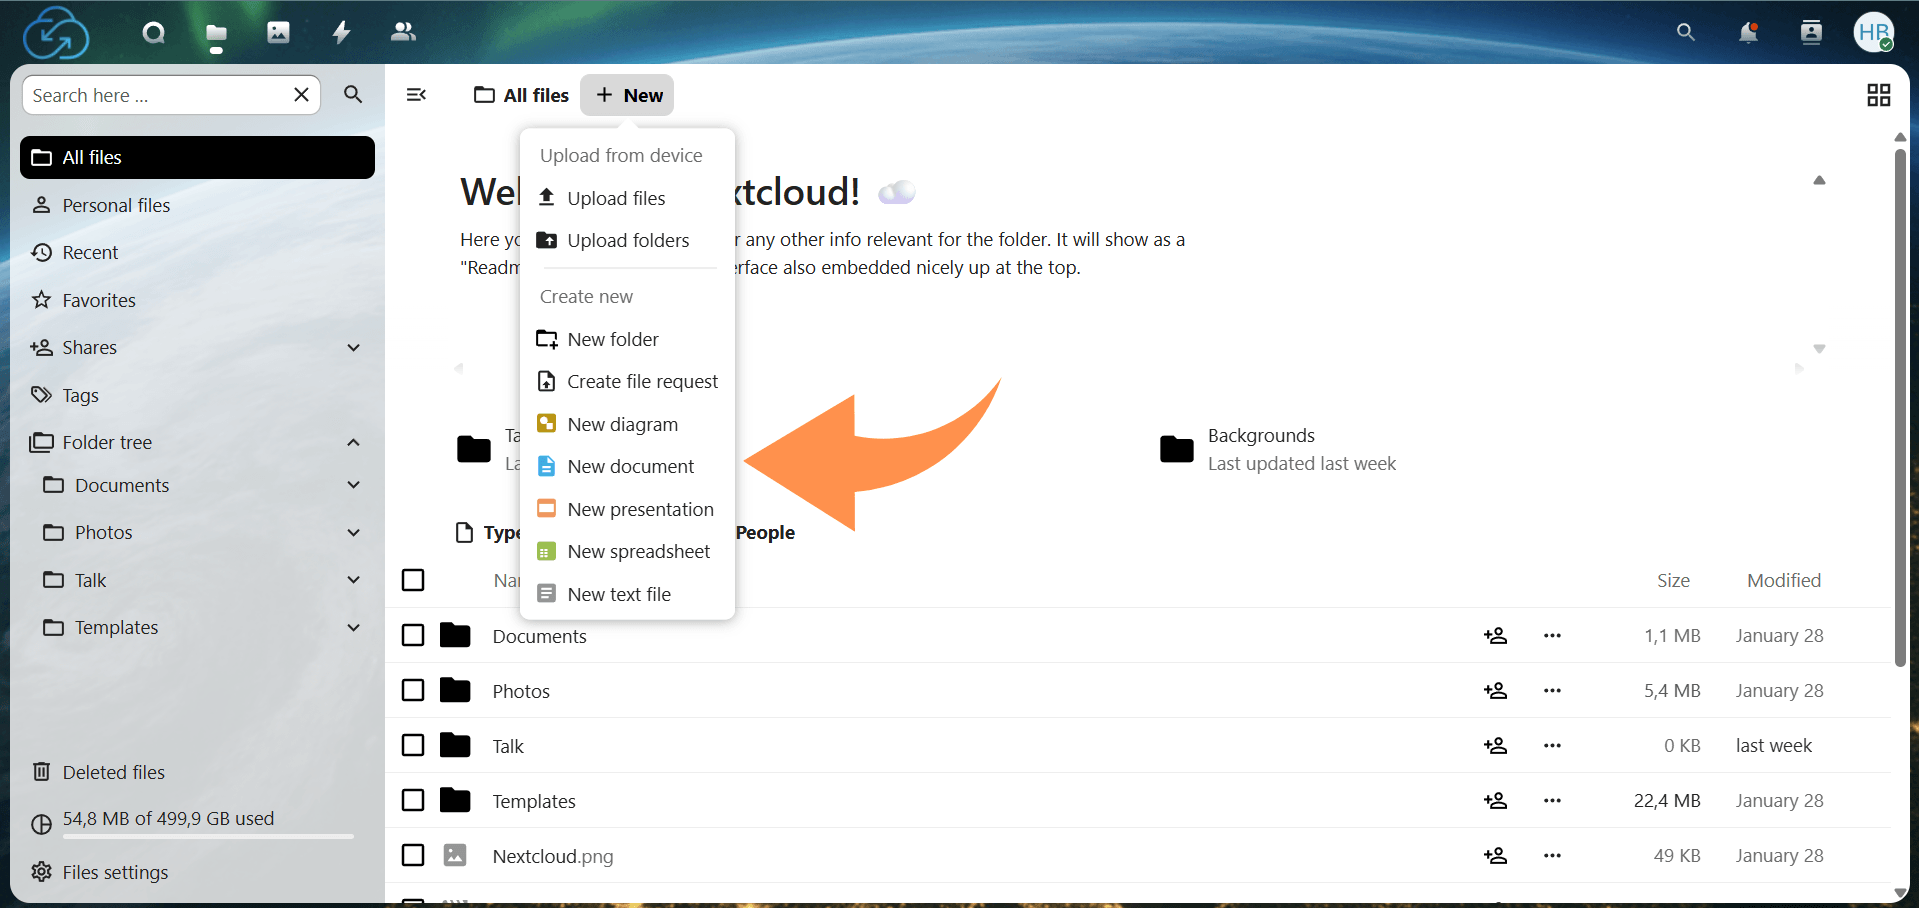Expand the Shares section in the sidebar
This screenshot has height=908, width=1919.
coord(353,347)
